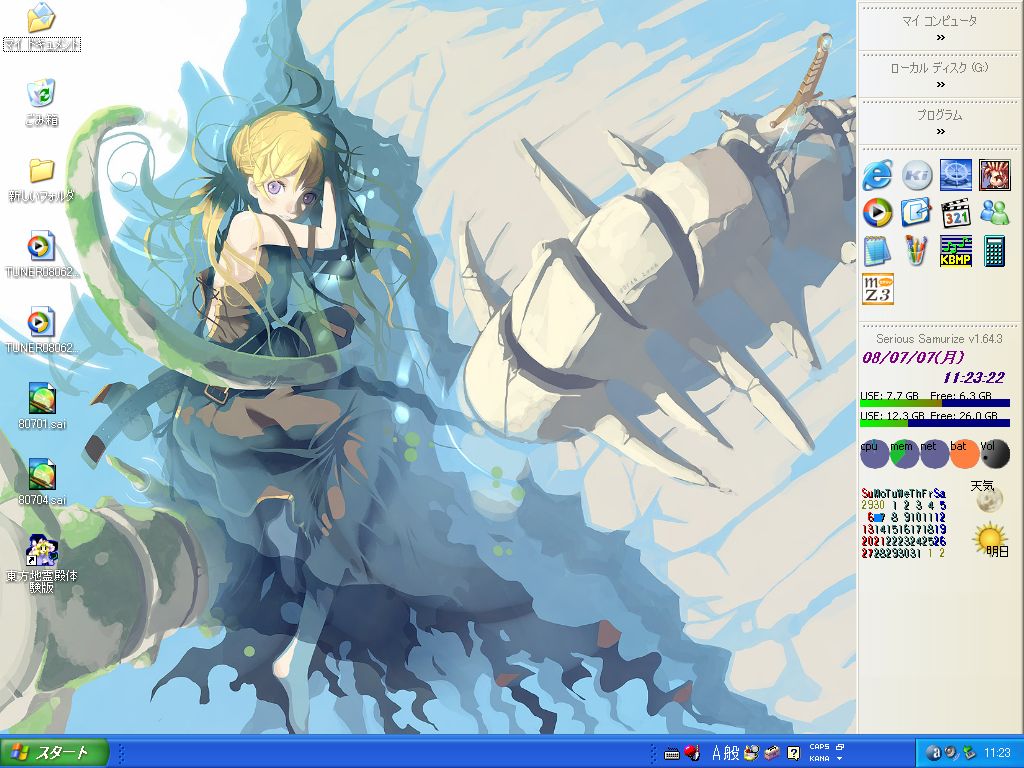
Task: Toggle KANA lock in the language bar
Action: pos(819,758)
